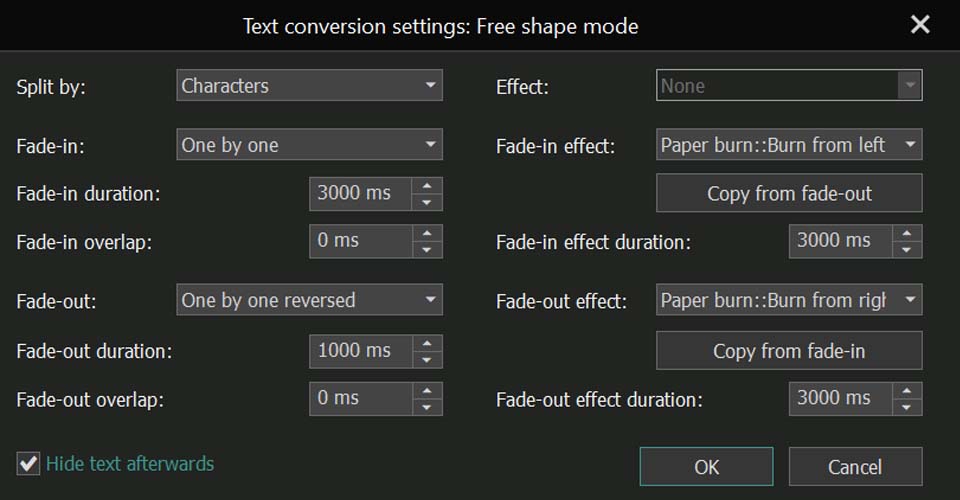Open the Split by dropdown
The image size is (960, 500).
309,85
